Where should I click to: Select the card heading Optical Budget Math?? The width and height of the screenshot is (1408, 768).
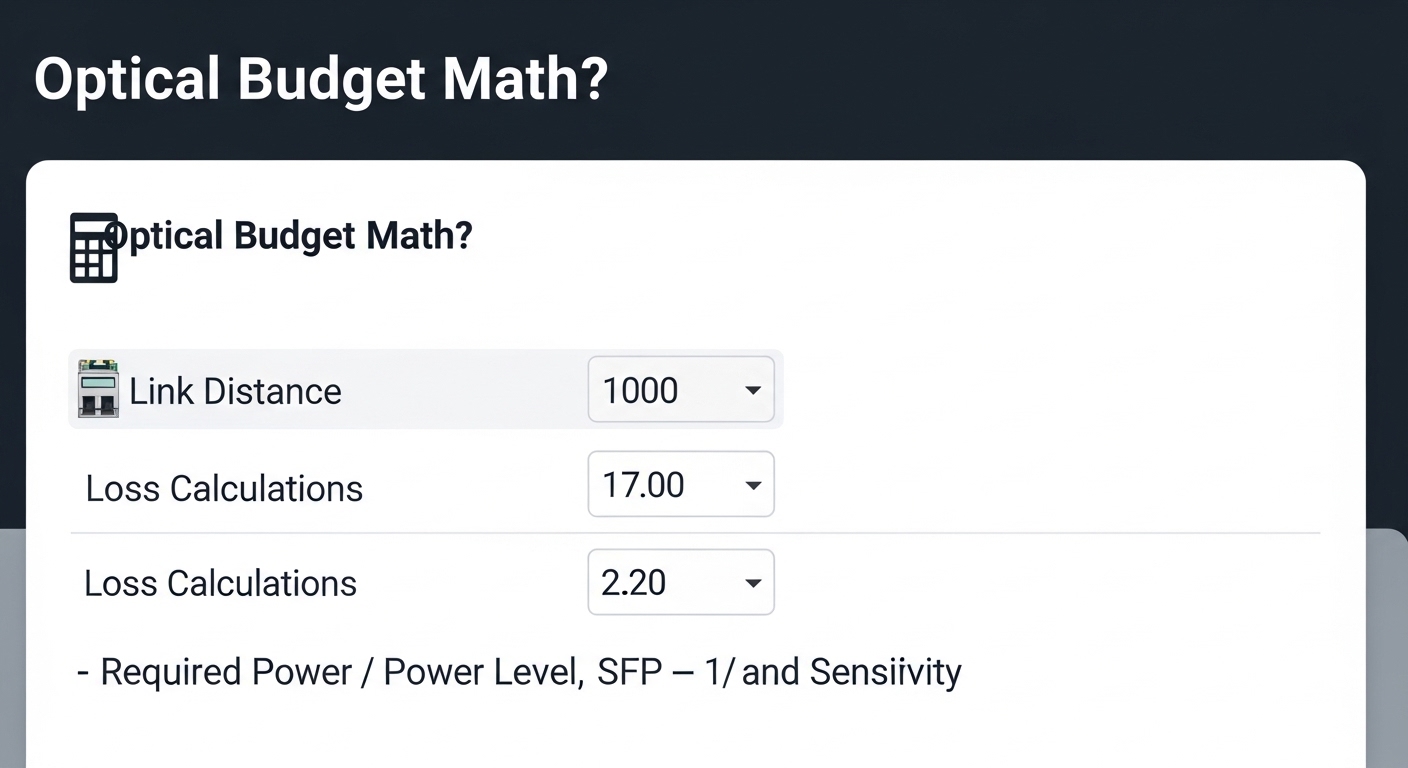click(x=290, y=236)
